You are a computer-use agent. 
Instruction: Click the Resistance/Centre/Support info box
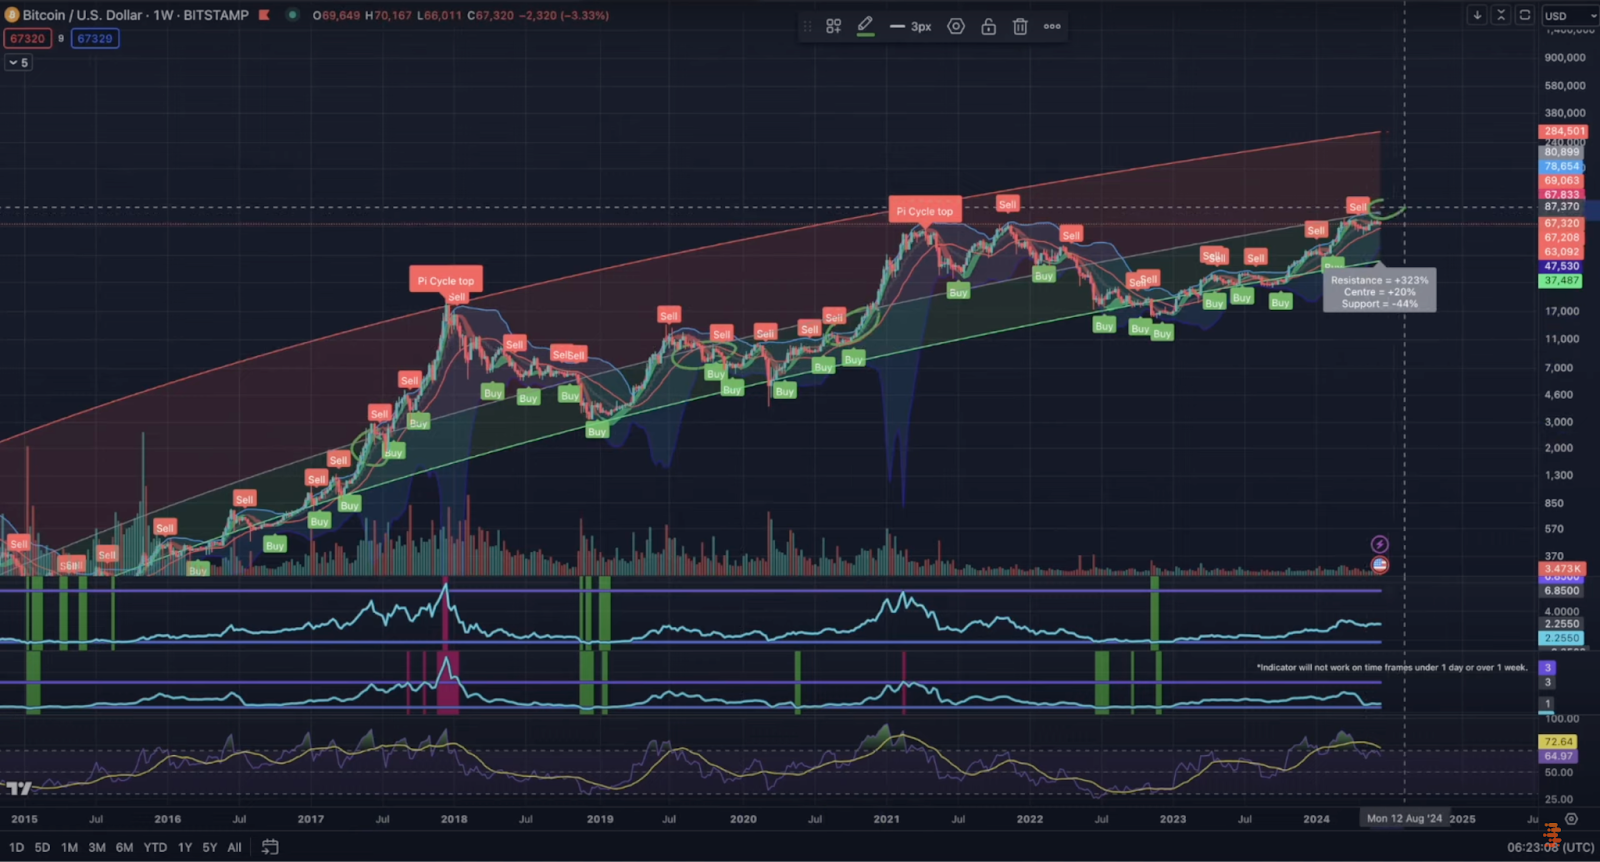[x=1380, y=291]
